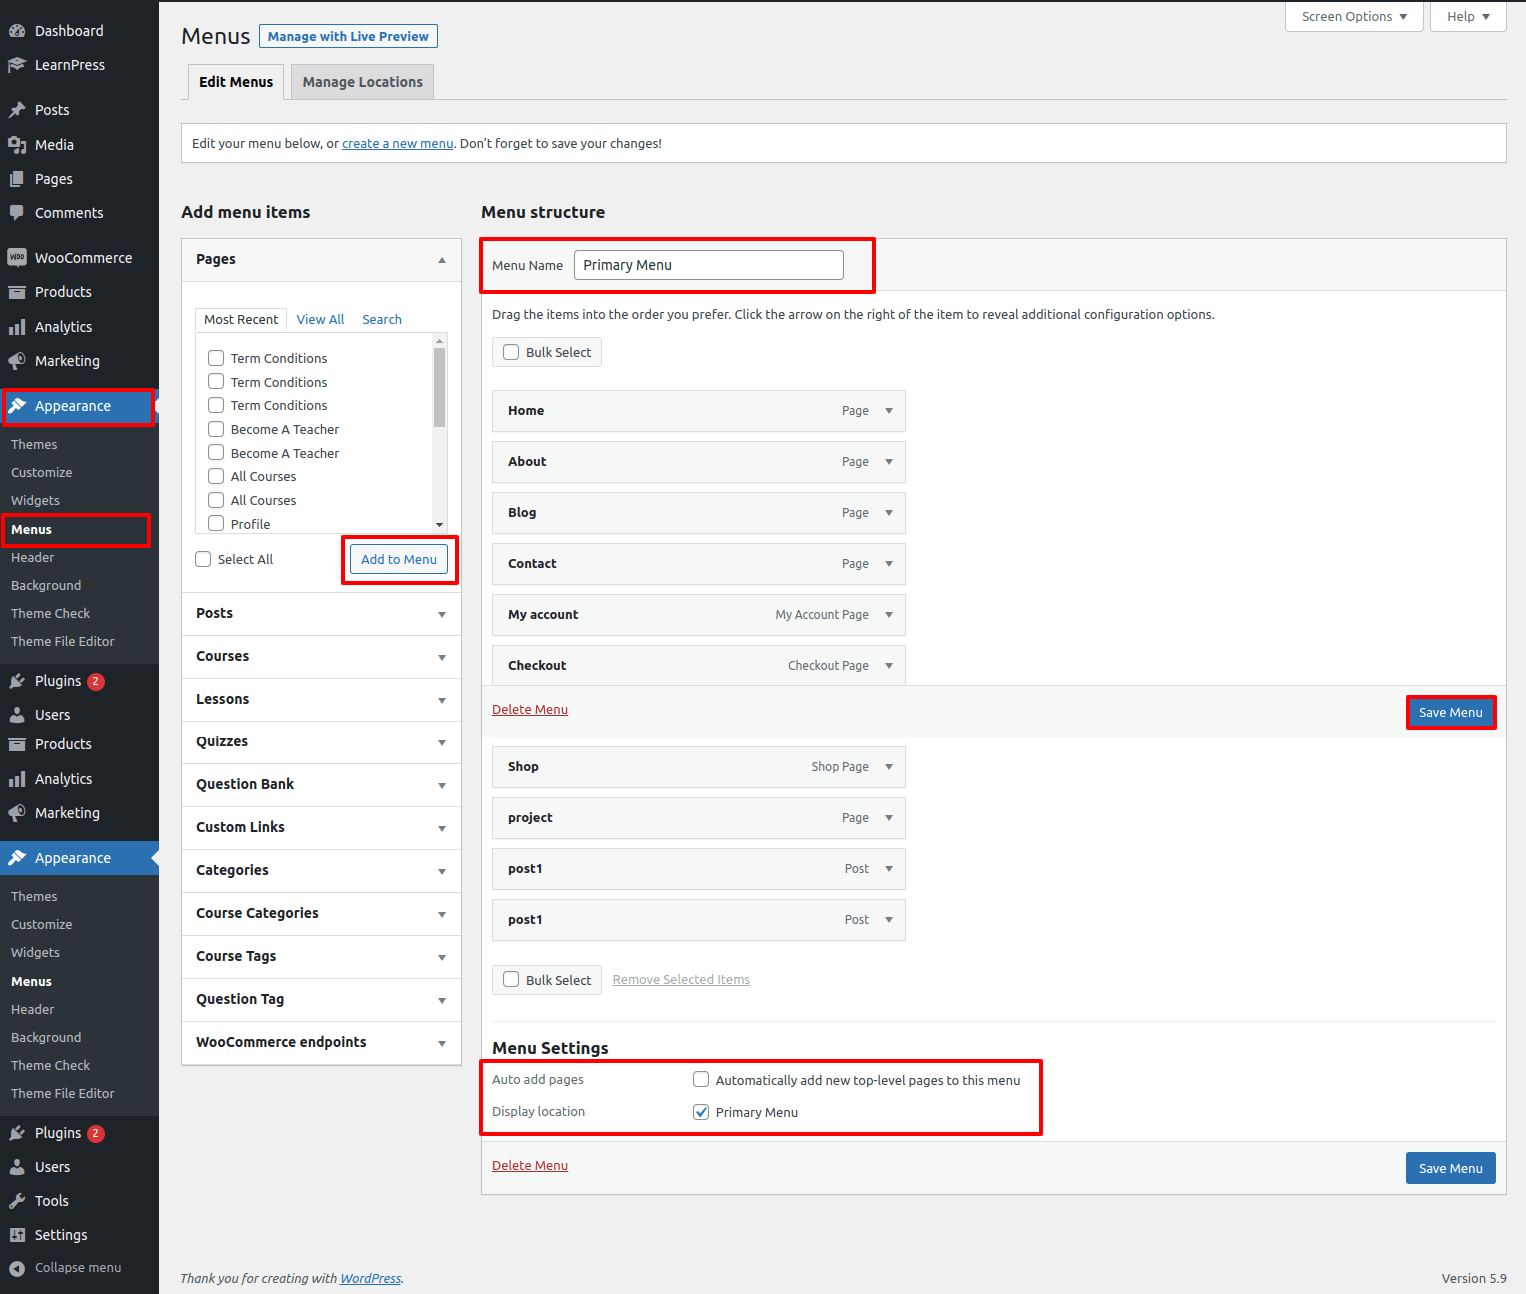Switch to the Manage Locations tab

(x=362, y=82)
